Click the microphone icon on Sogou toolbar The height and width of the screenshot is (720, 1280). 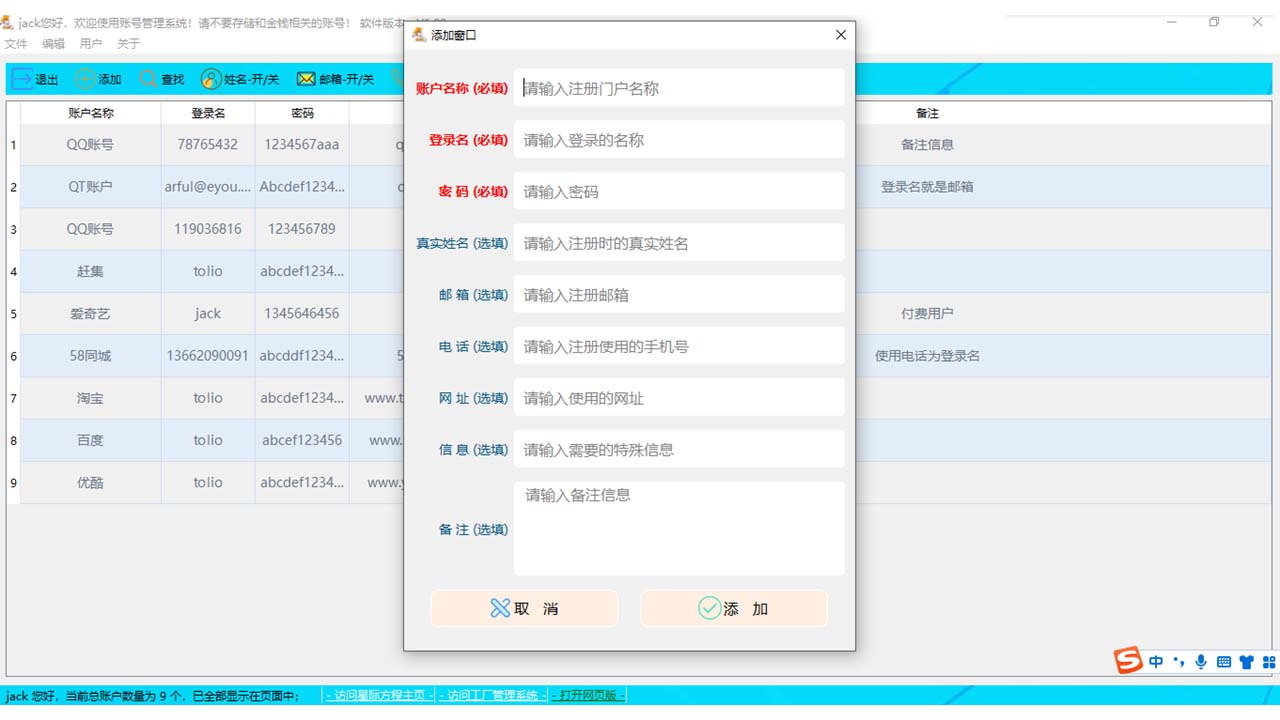(x=1201, y=661)
